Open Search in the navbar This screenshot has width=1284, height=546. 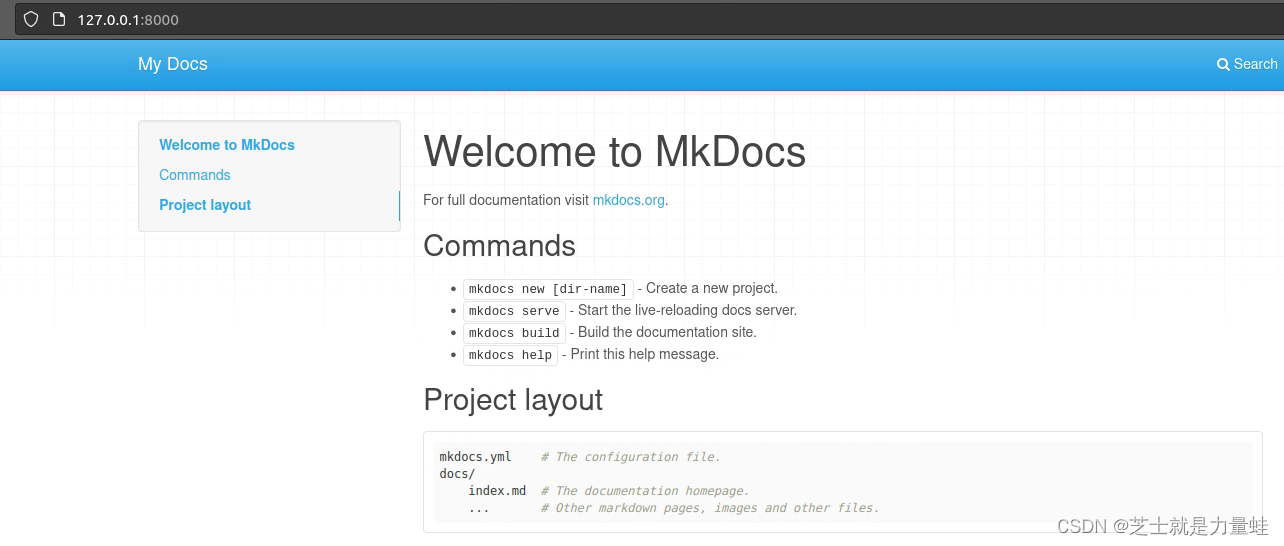[x=1247, y=64]
